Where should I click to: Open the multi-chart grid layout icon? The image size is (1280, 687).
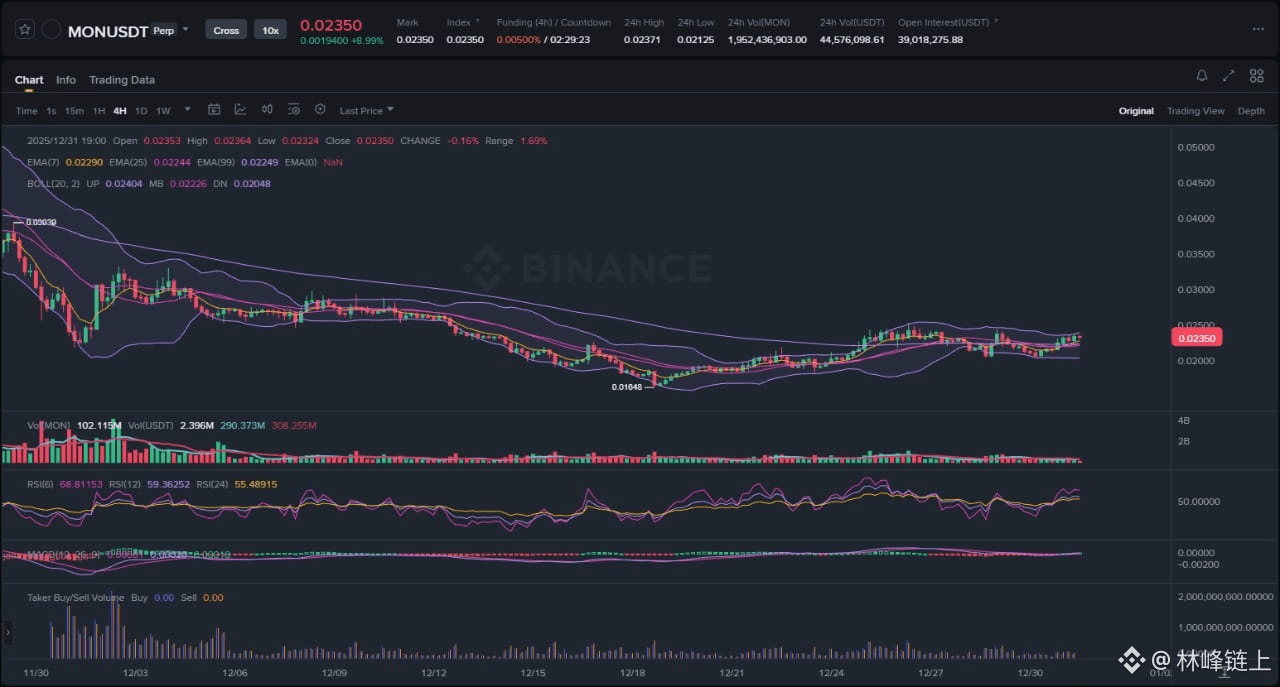1257,76
